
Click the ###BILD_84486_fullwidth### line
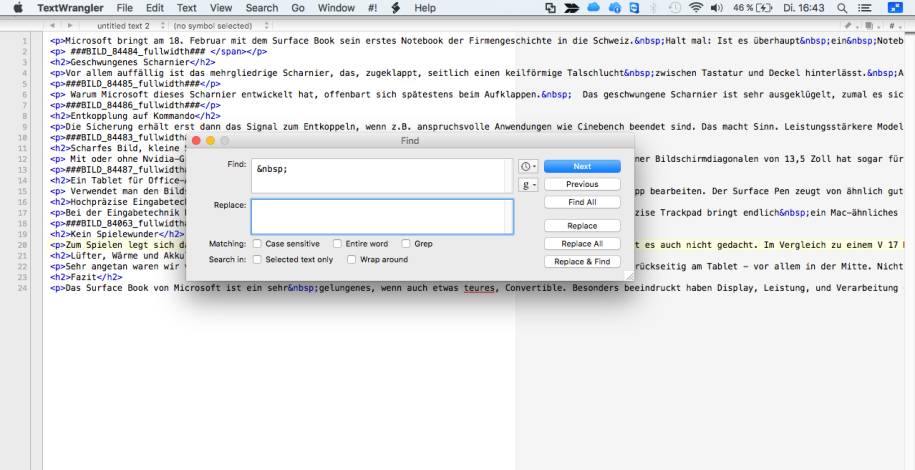point(135,105)
